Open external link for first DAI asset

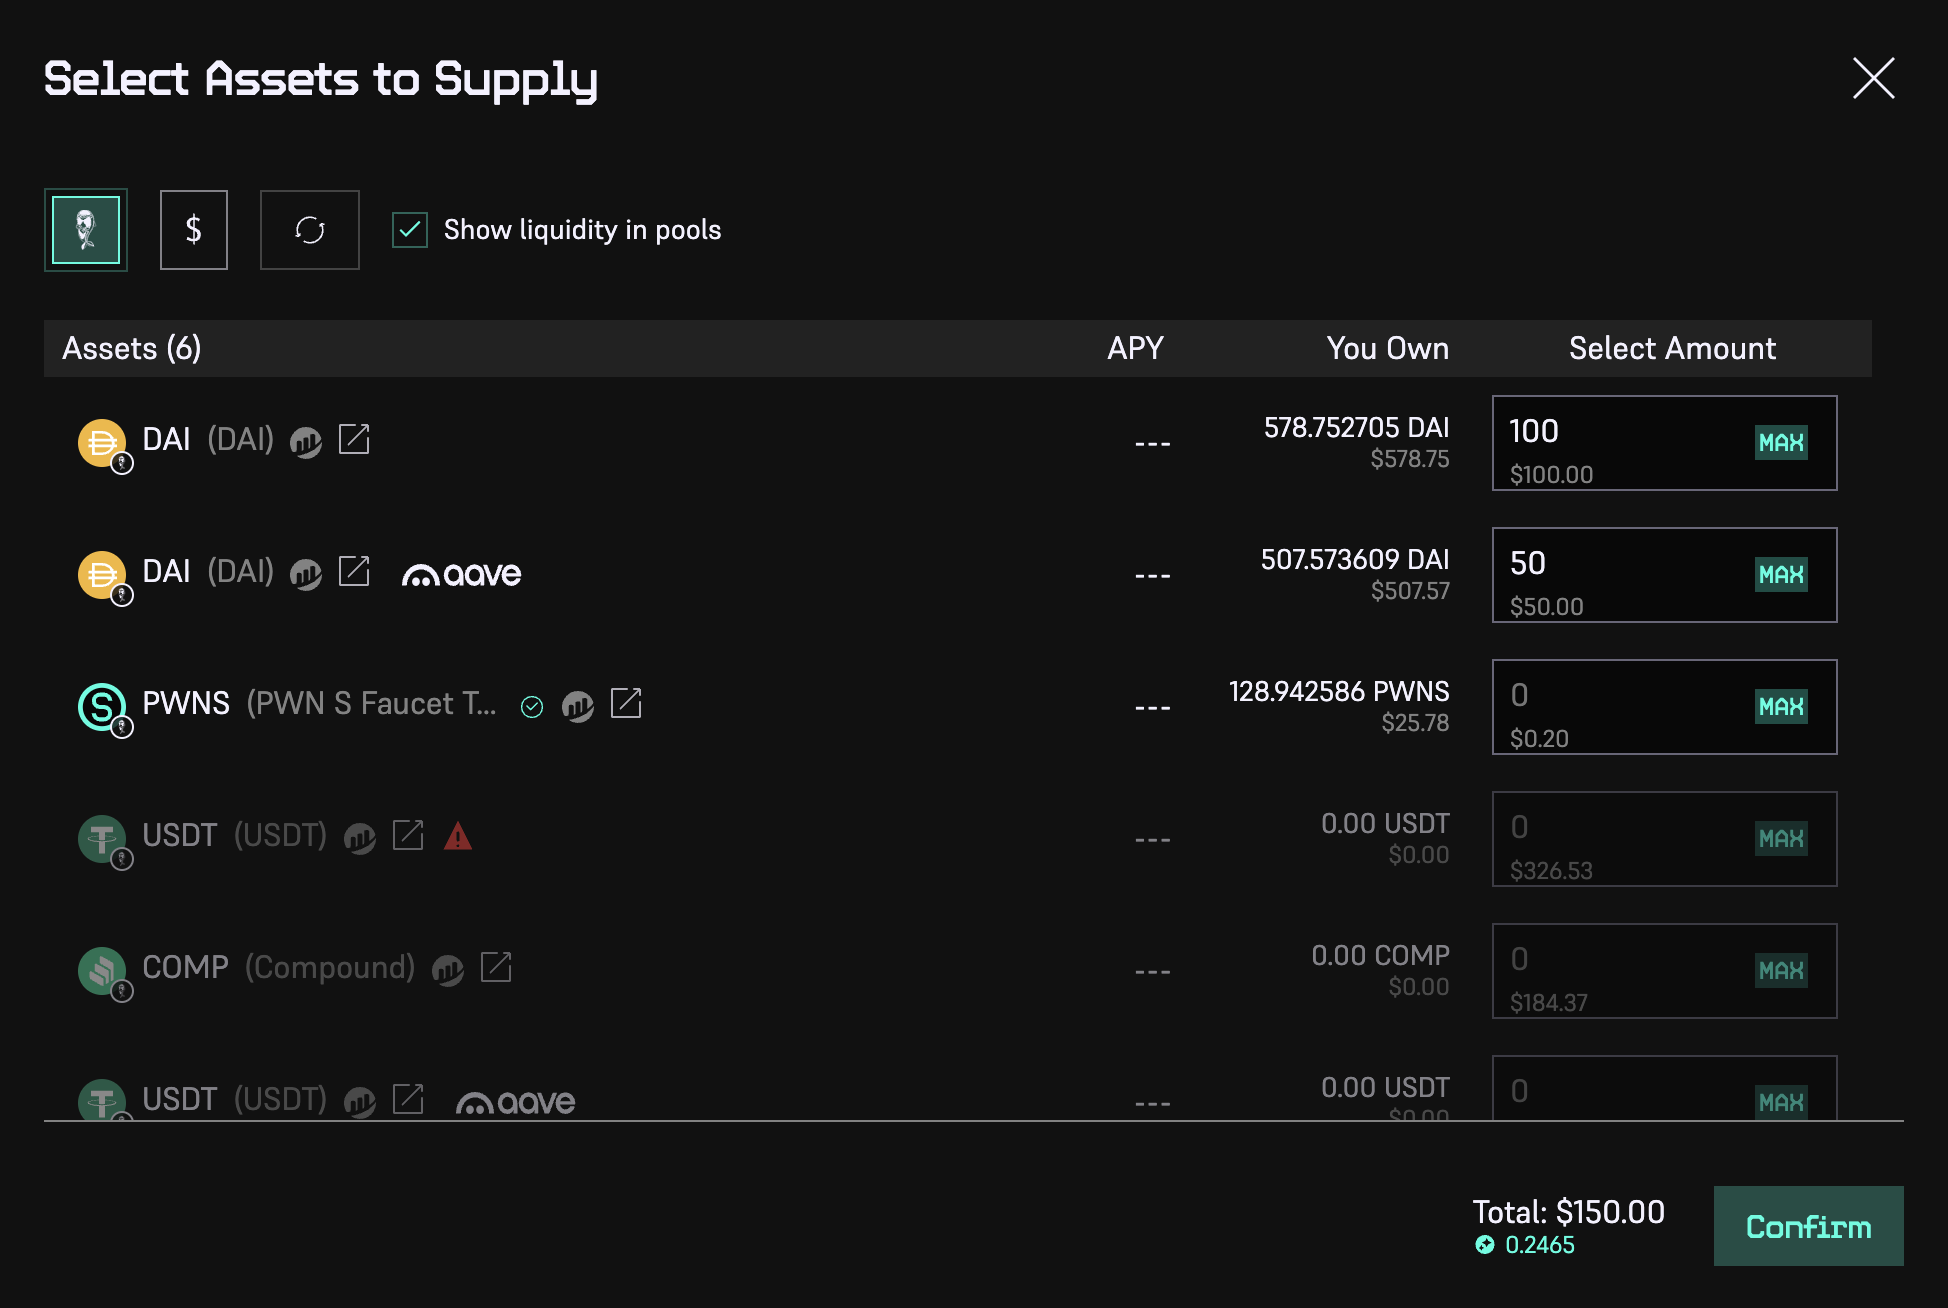click(x=354, y=439)
